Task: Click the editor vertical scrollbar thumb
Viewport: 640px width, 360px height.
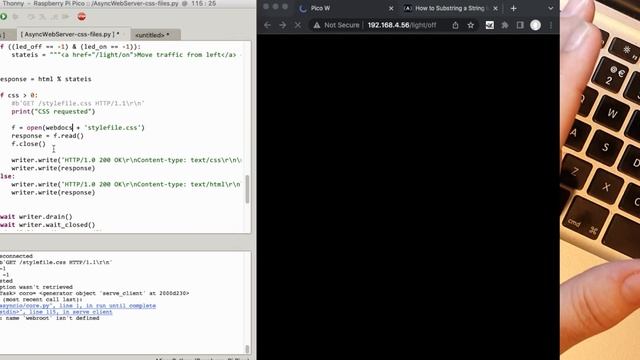Action: click(x=247, y=189)
